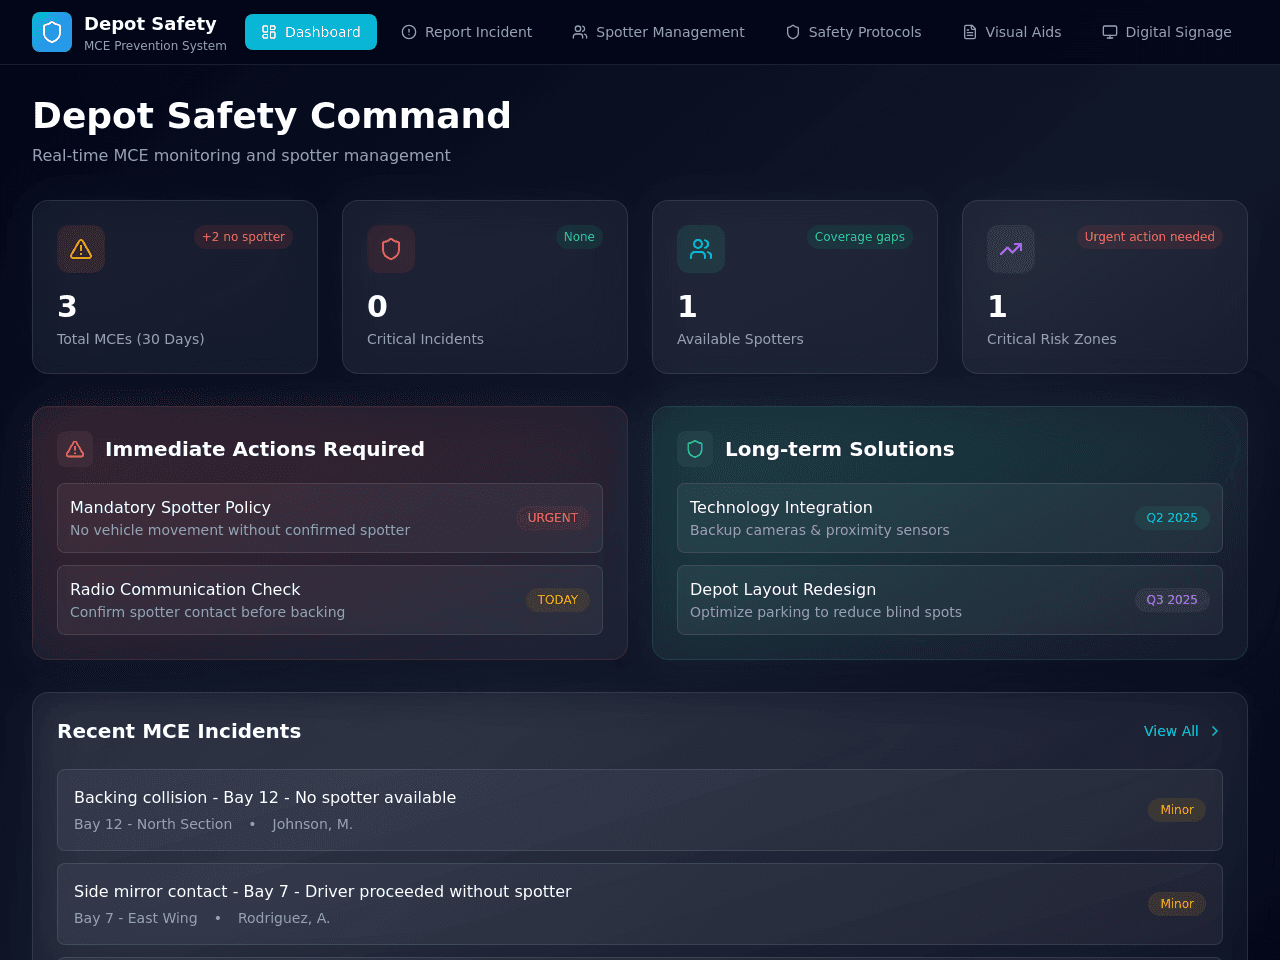Open the Backing collision Bay 12 incident
This screenshot has width=1280, height=960.
(x=640, y=810)
